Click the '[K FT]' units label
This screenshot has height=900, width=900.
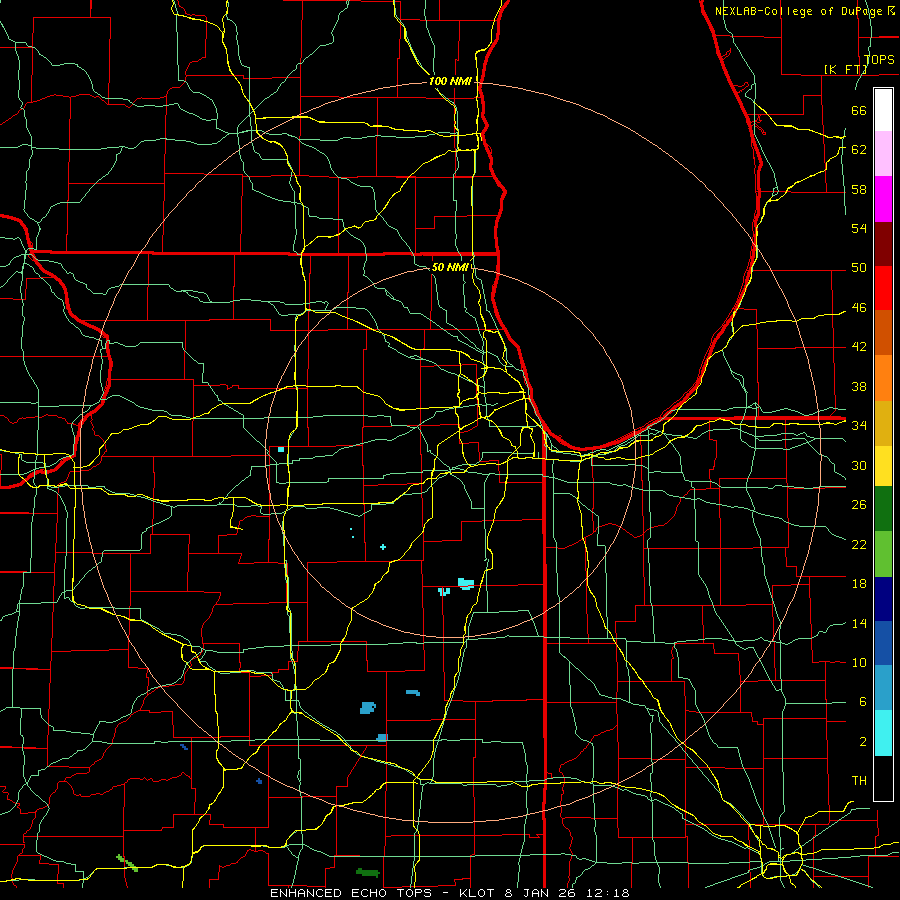pyautogui.click(x=845, y=70)
